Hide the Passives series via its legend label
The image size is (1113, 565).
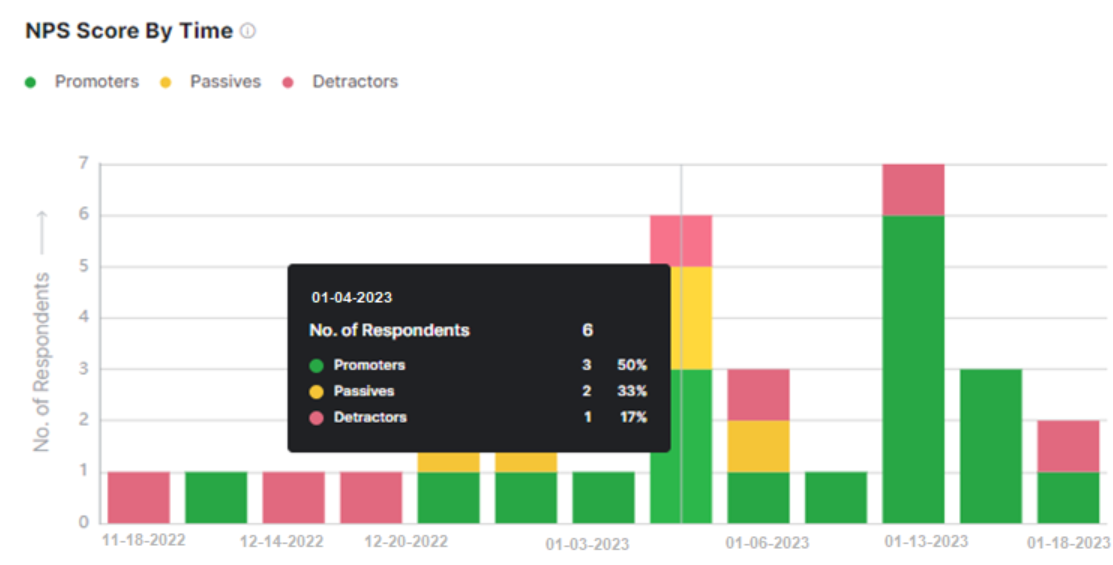click(225, 82)
